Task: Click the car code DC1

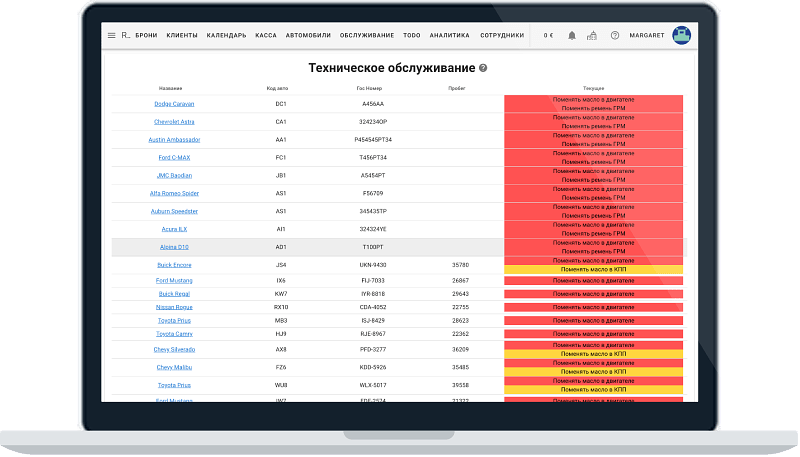Action: (x=281, y=104)
